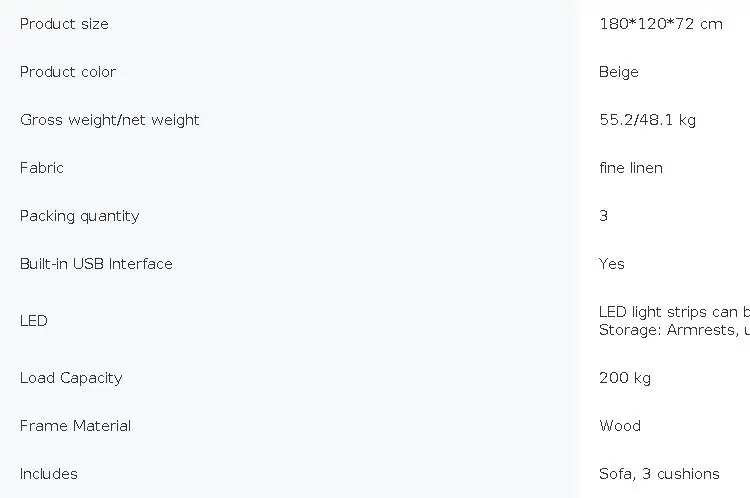This screenshot has width=750, height=498.
Task: Select the 200 kg load value
Action: pyautogui.click(x=625, y=378)
